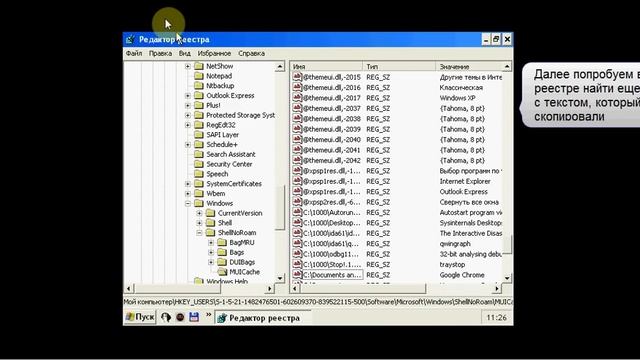This screenshot has height=360, width=640.
Task: Select the DUIBags folder icon
Action: (x=222, y=262)
